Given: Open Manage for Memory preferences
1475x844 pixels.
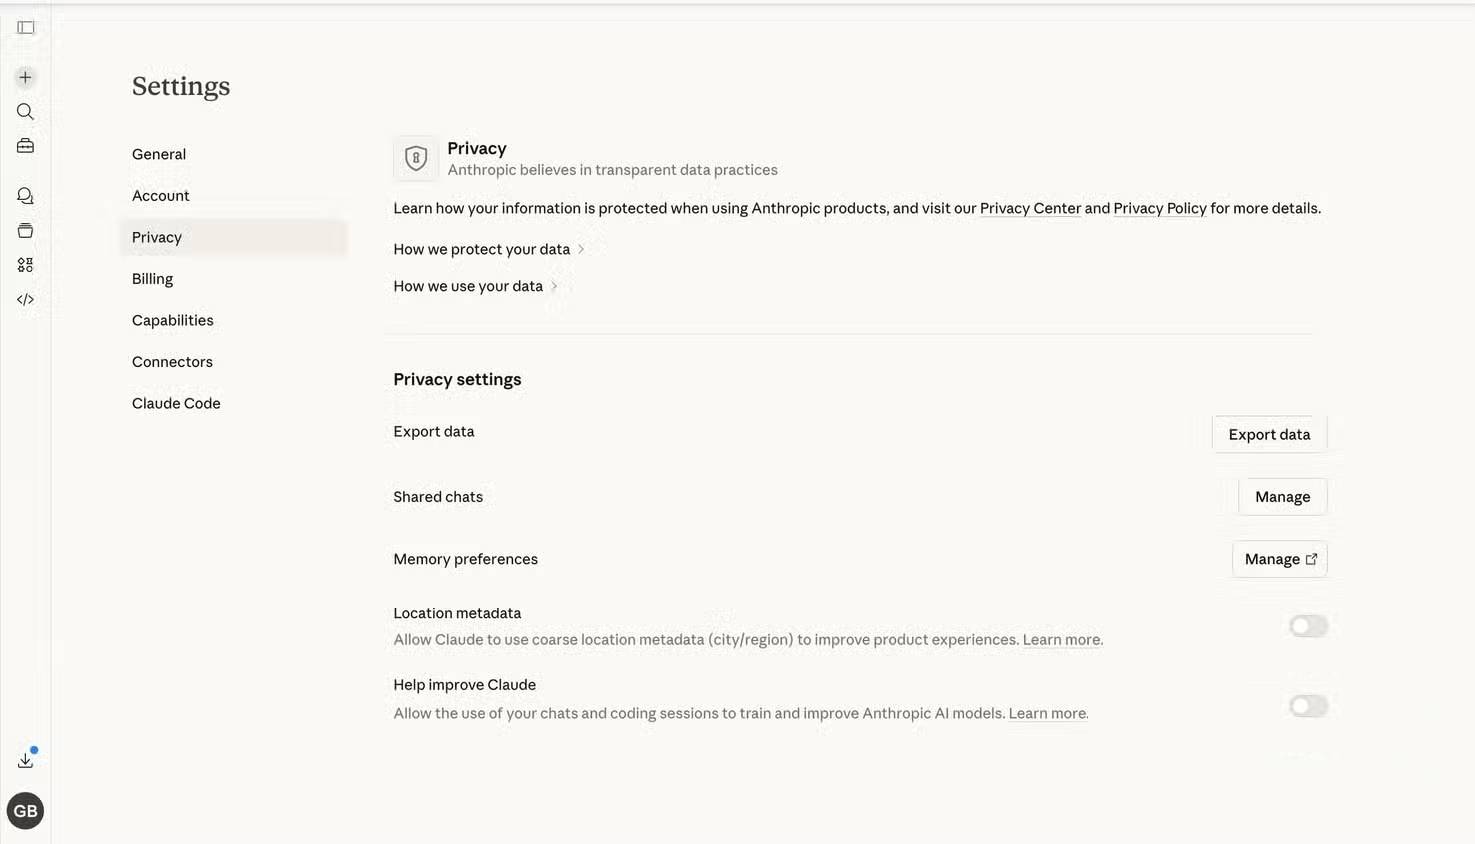Looking at the screenshot, I should [1279, 559].
